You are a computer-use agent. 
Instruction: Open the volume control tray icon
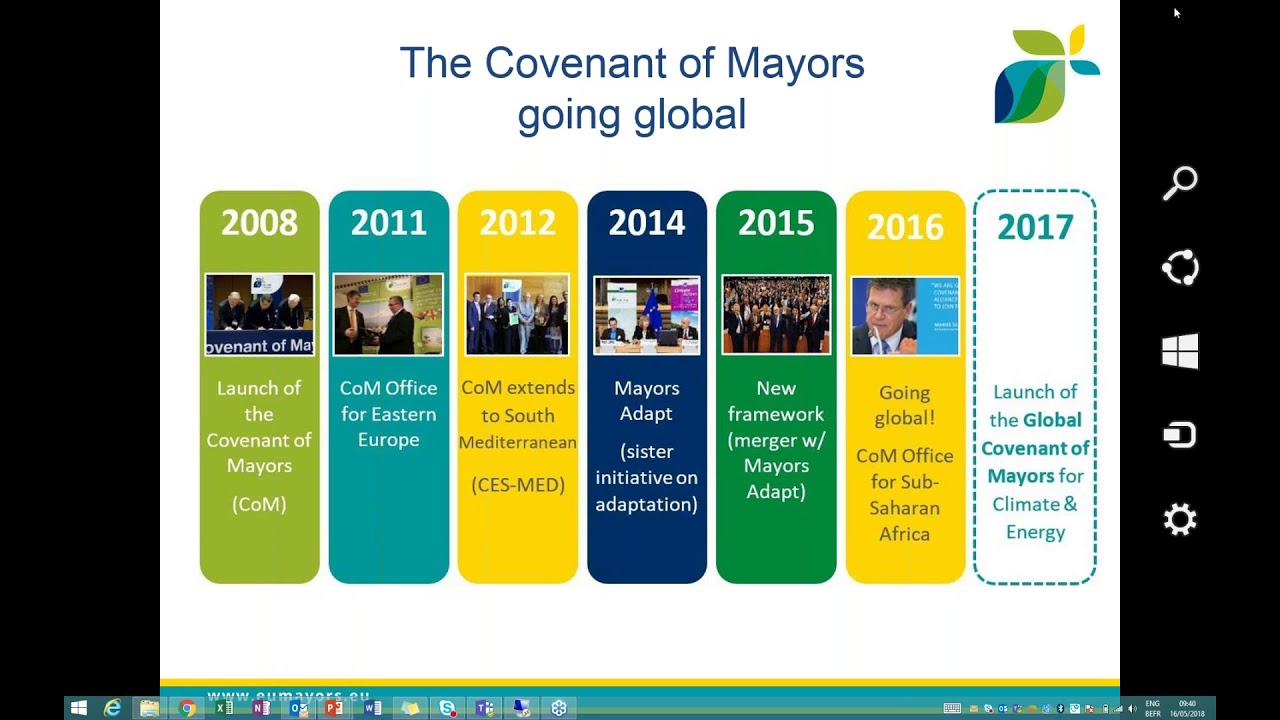[x=1132, y=709]
